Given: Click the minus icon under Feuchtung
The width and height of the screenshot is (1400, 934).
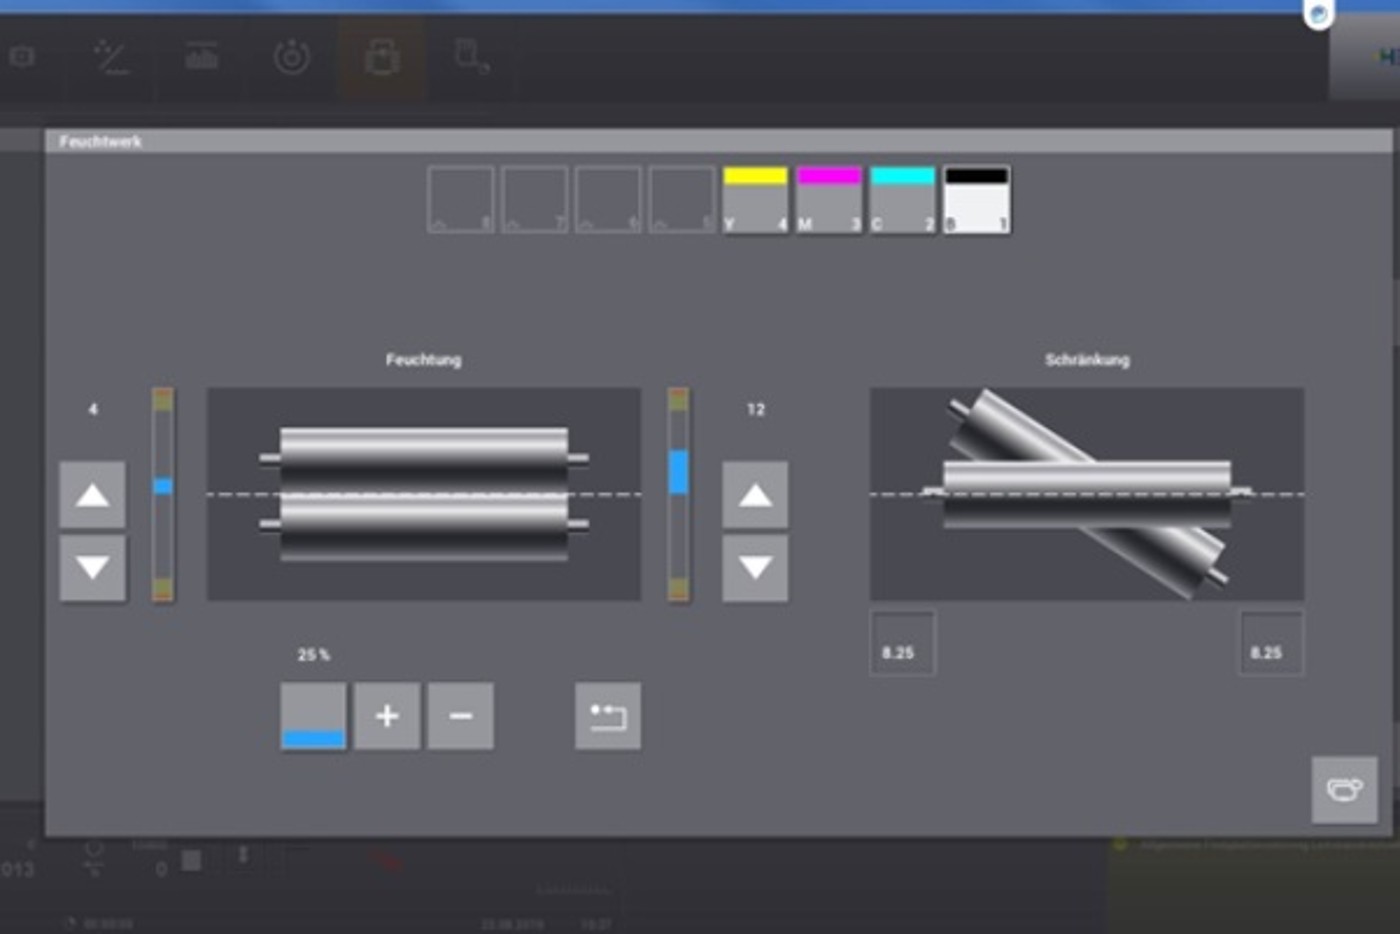Looking at the screenshot, I should point(460,716).
